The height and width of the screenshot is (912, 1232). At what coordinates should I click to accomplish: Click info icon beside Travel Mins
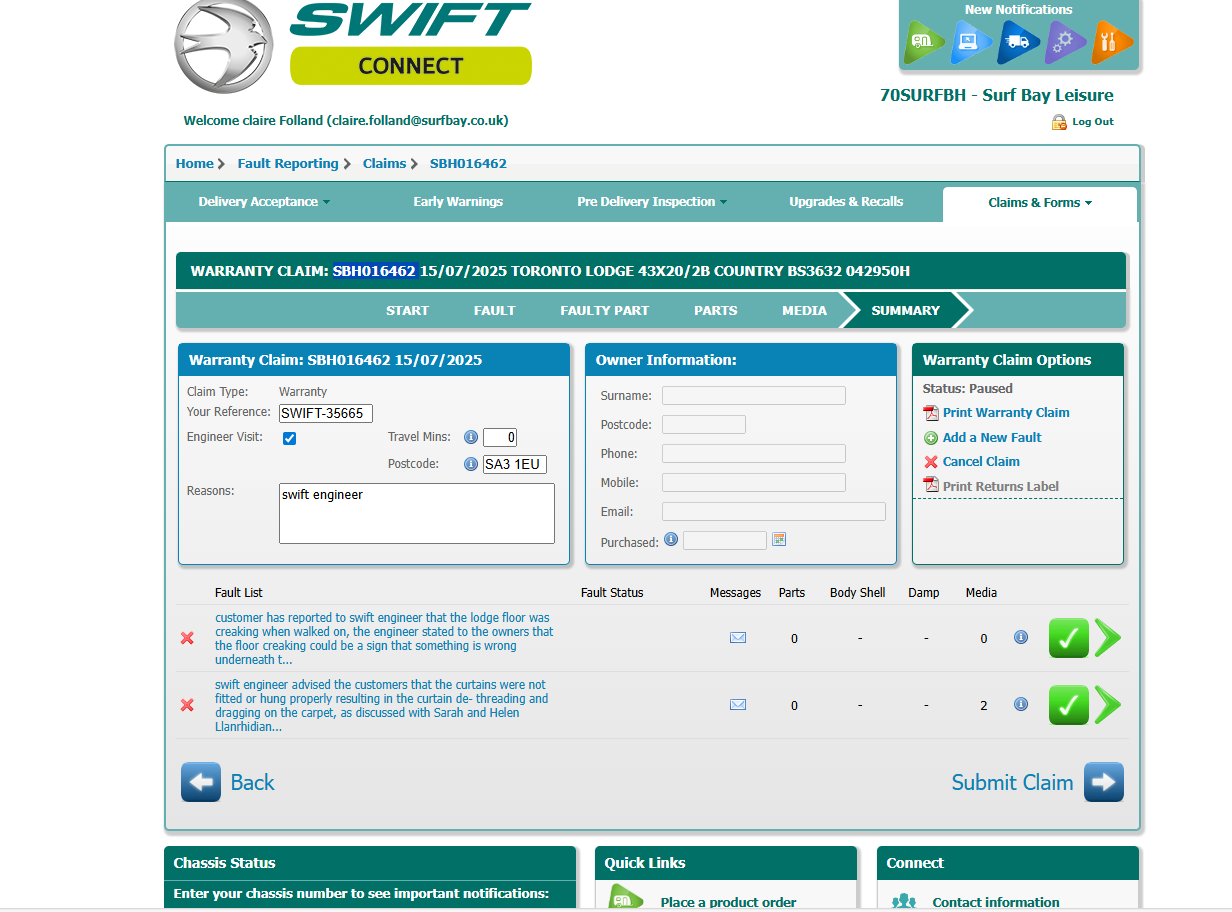click(471, 437)
